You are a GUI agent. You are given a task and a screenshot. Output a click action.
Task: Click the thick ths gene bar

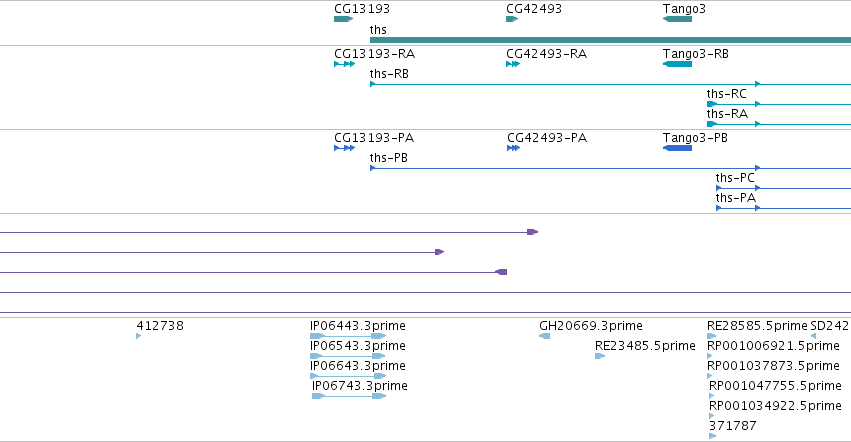[x=610, y=40]
